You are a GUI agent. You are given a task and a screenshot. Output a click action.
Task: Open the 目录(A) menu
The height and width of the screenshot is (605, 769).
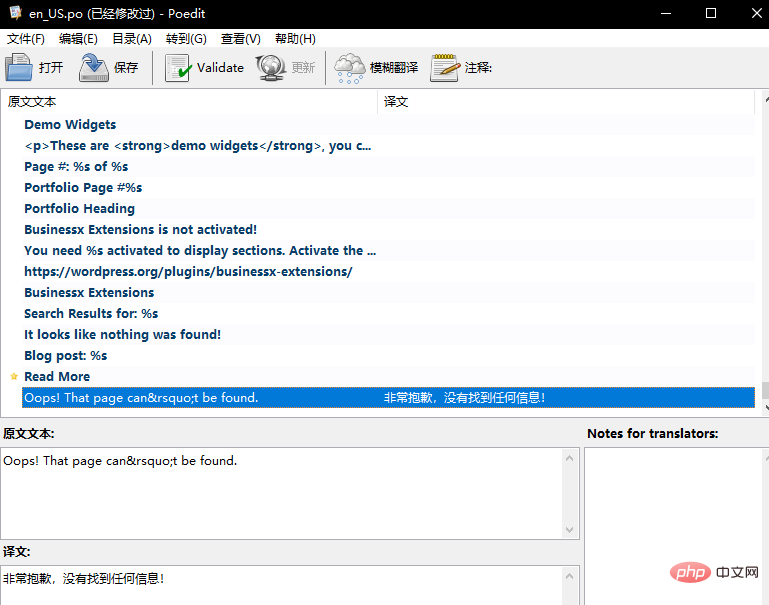(132, 39)
